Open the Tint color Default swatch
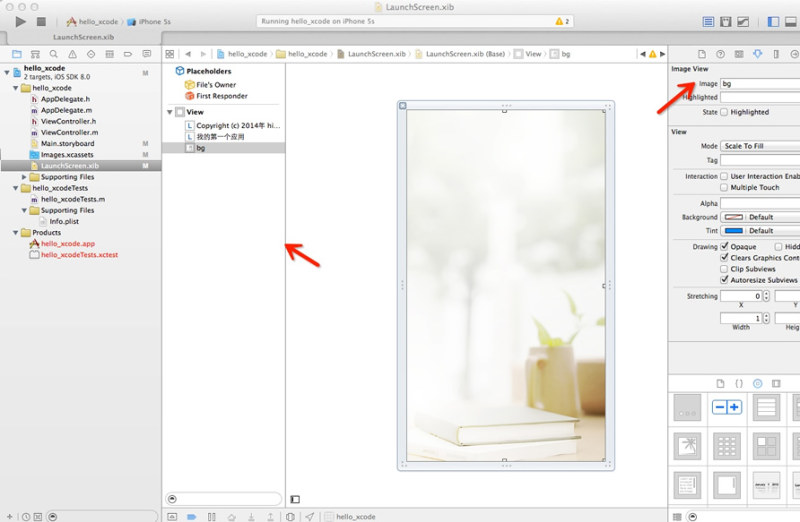 [x=733, y=231]
